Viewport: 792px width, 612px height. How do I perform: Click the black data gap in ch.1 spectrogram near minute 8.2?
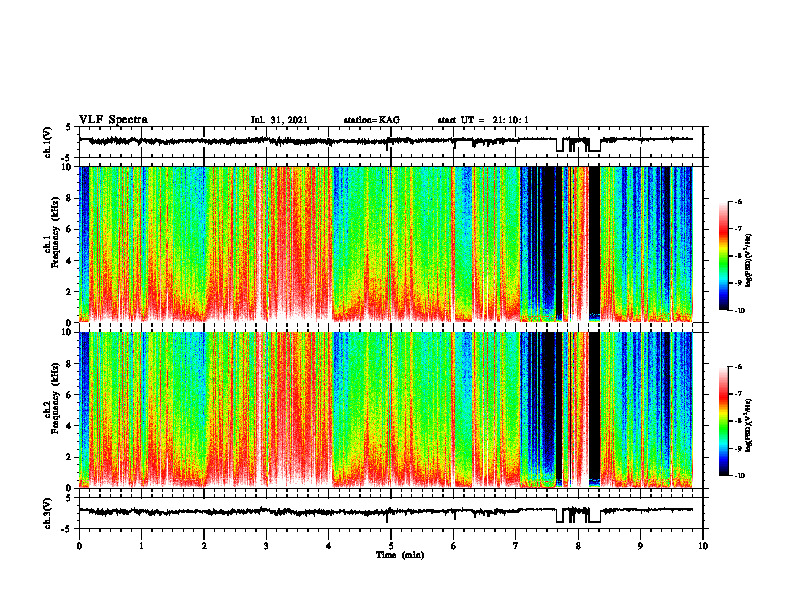[595, 240]
